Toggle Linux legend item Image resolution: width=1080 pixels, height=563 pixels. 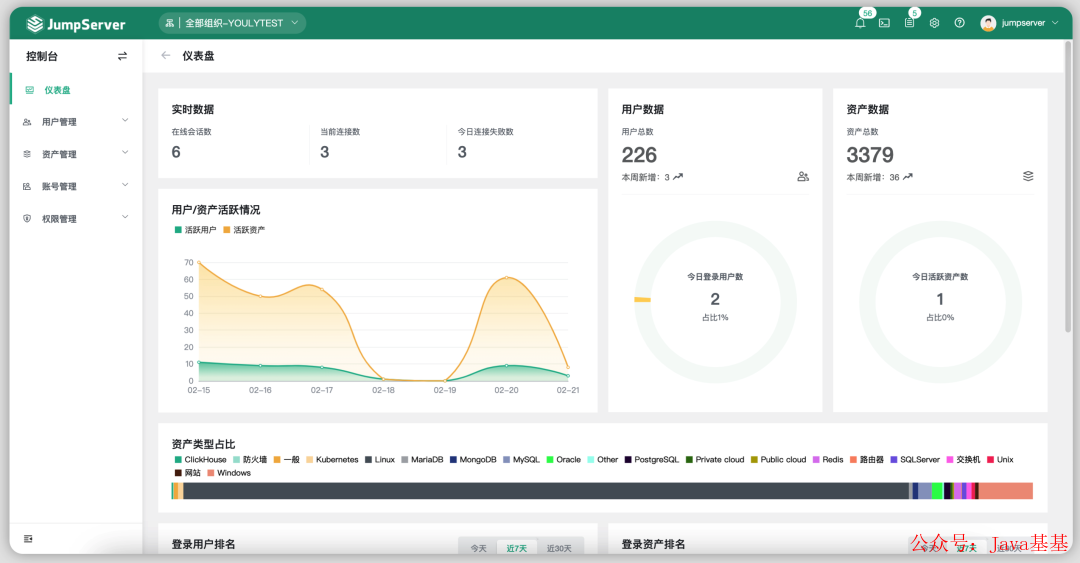(x=380, y=460)
